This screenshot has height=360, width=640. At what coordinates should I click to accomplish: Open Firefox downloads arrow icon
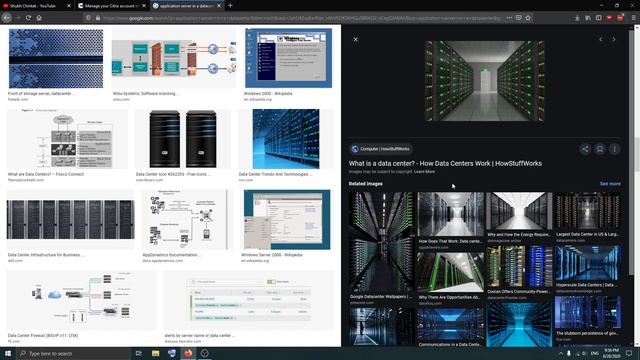click(577, 18)
